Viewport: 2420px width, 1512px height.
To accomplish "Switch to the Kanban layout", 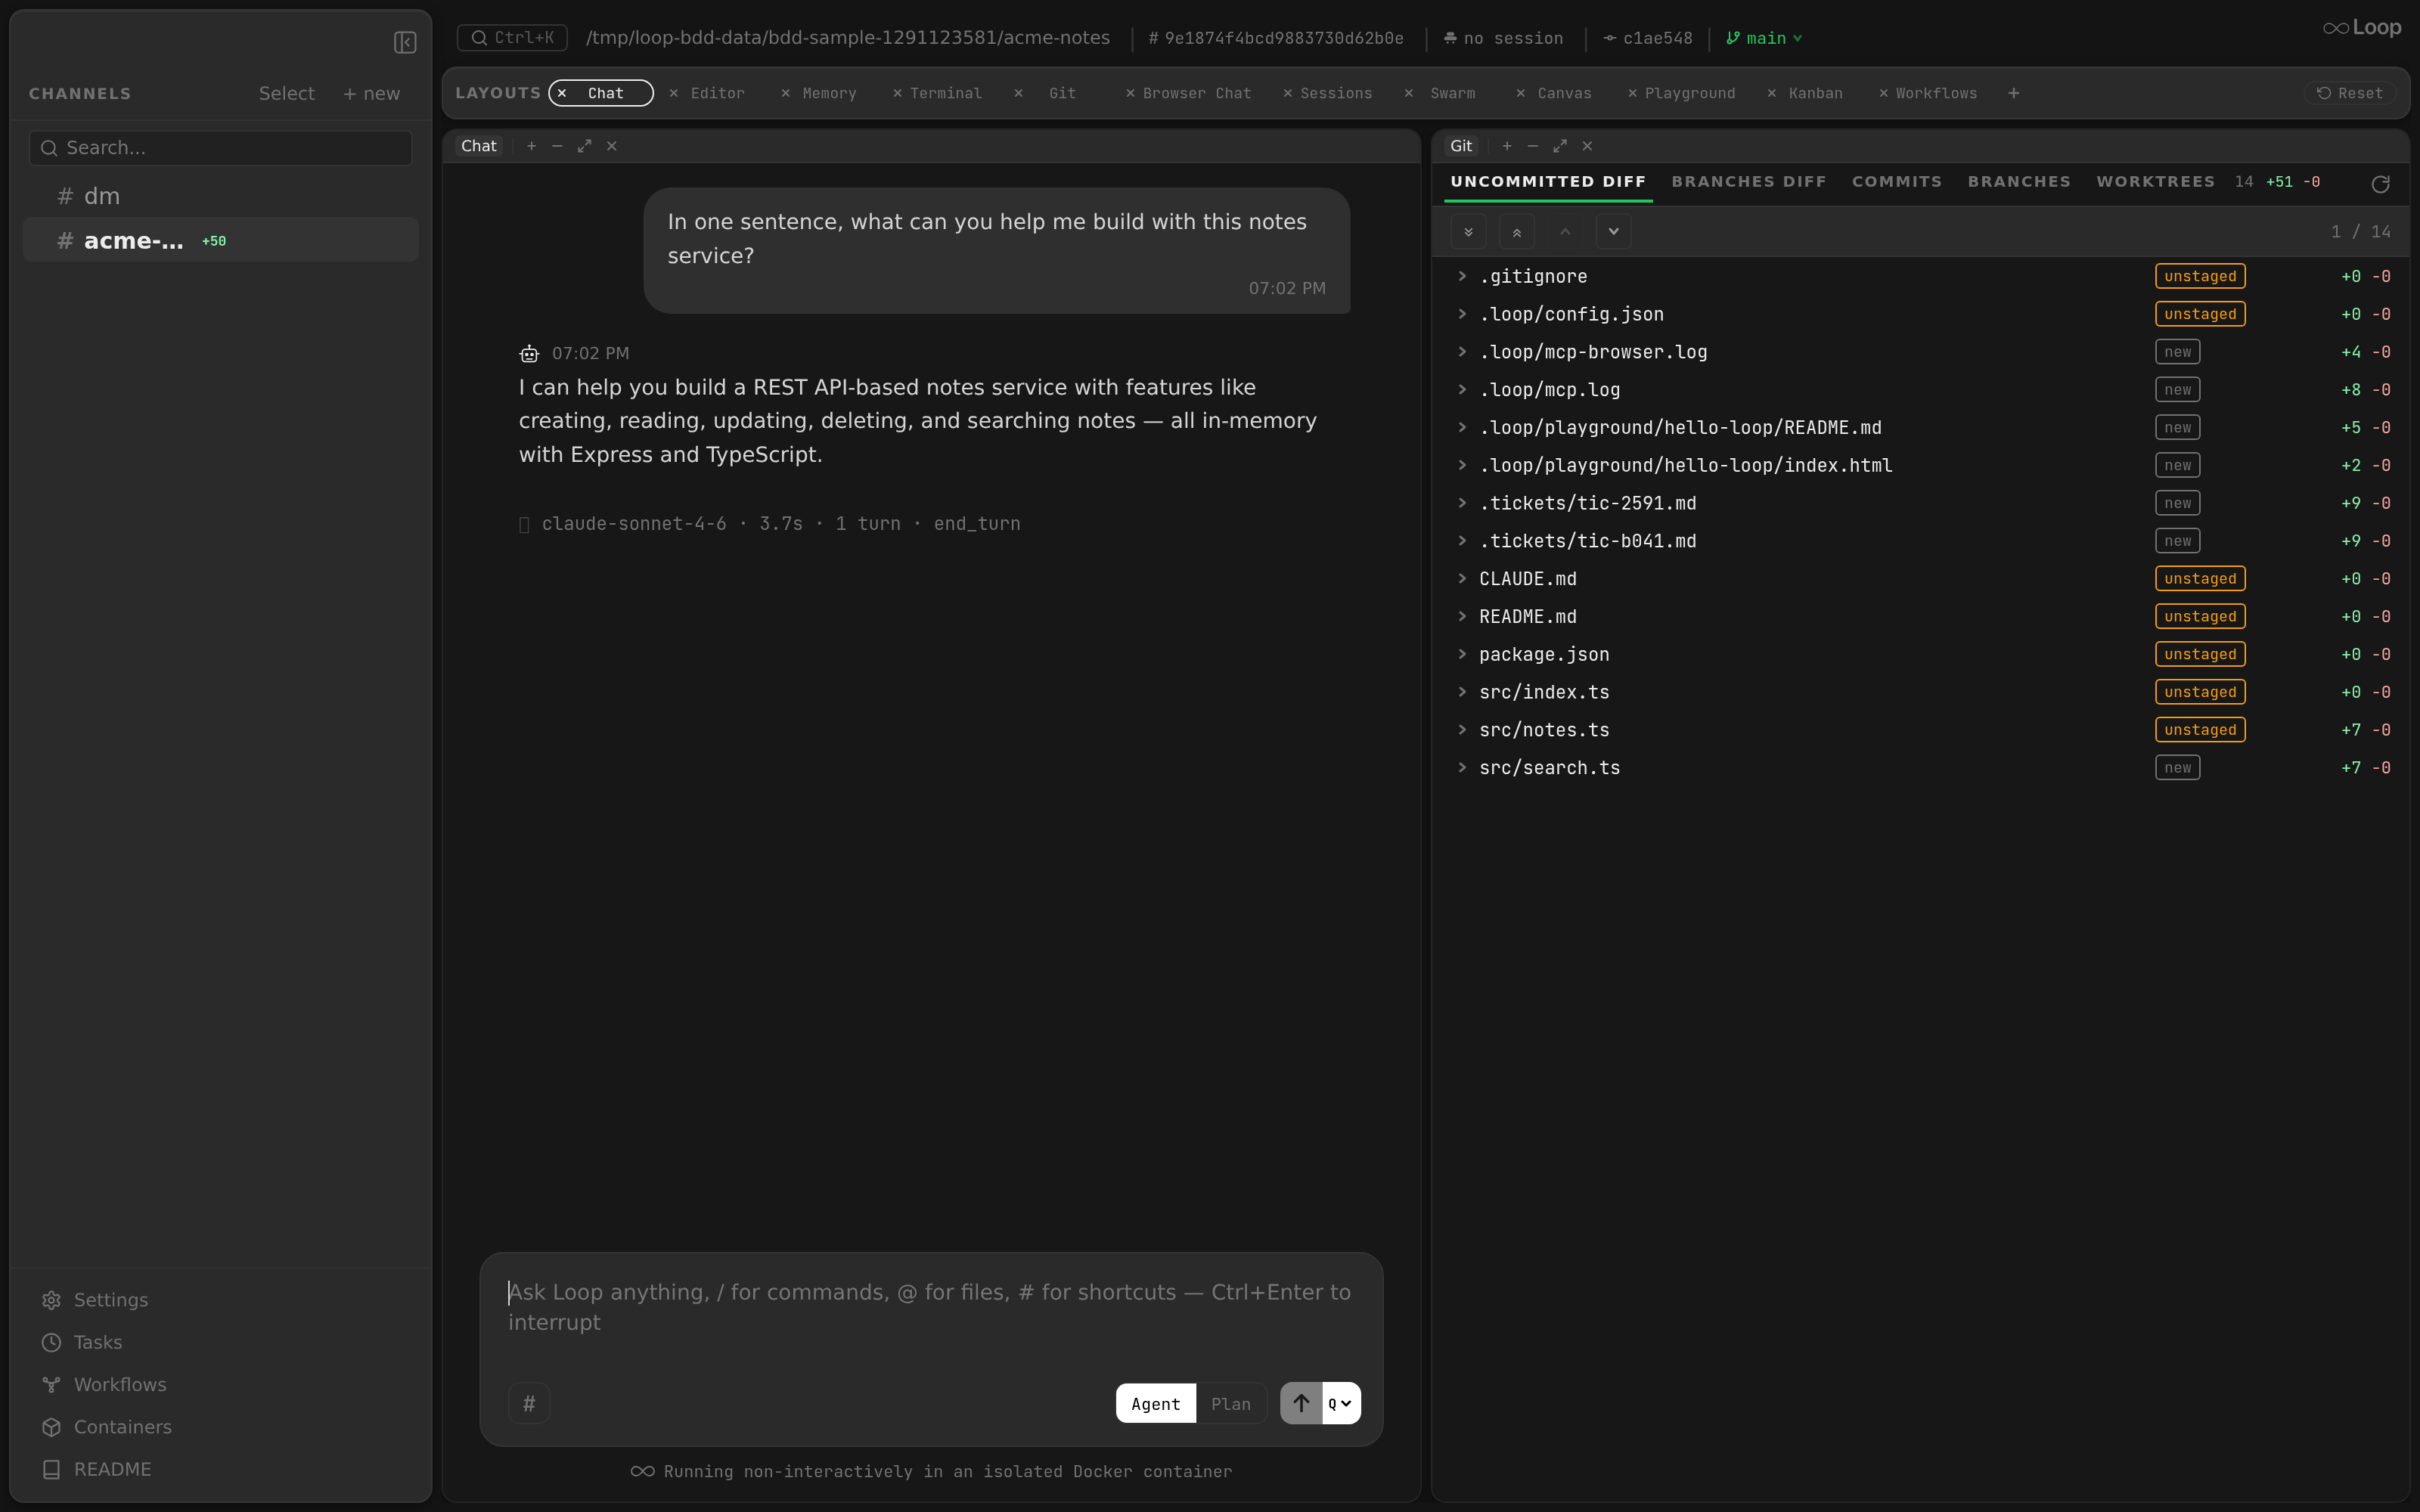I will [x=1815, y=93].
